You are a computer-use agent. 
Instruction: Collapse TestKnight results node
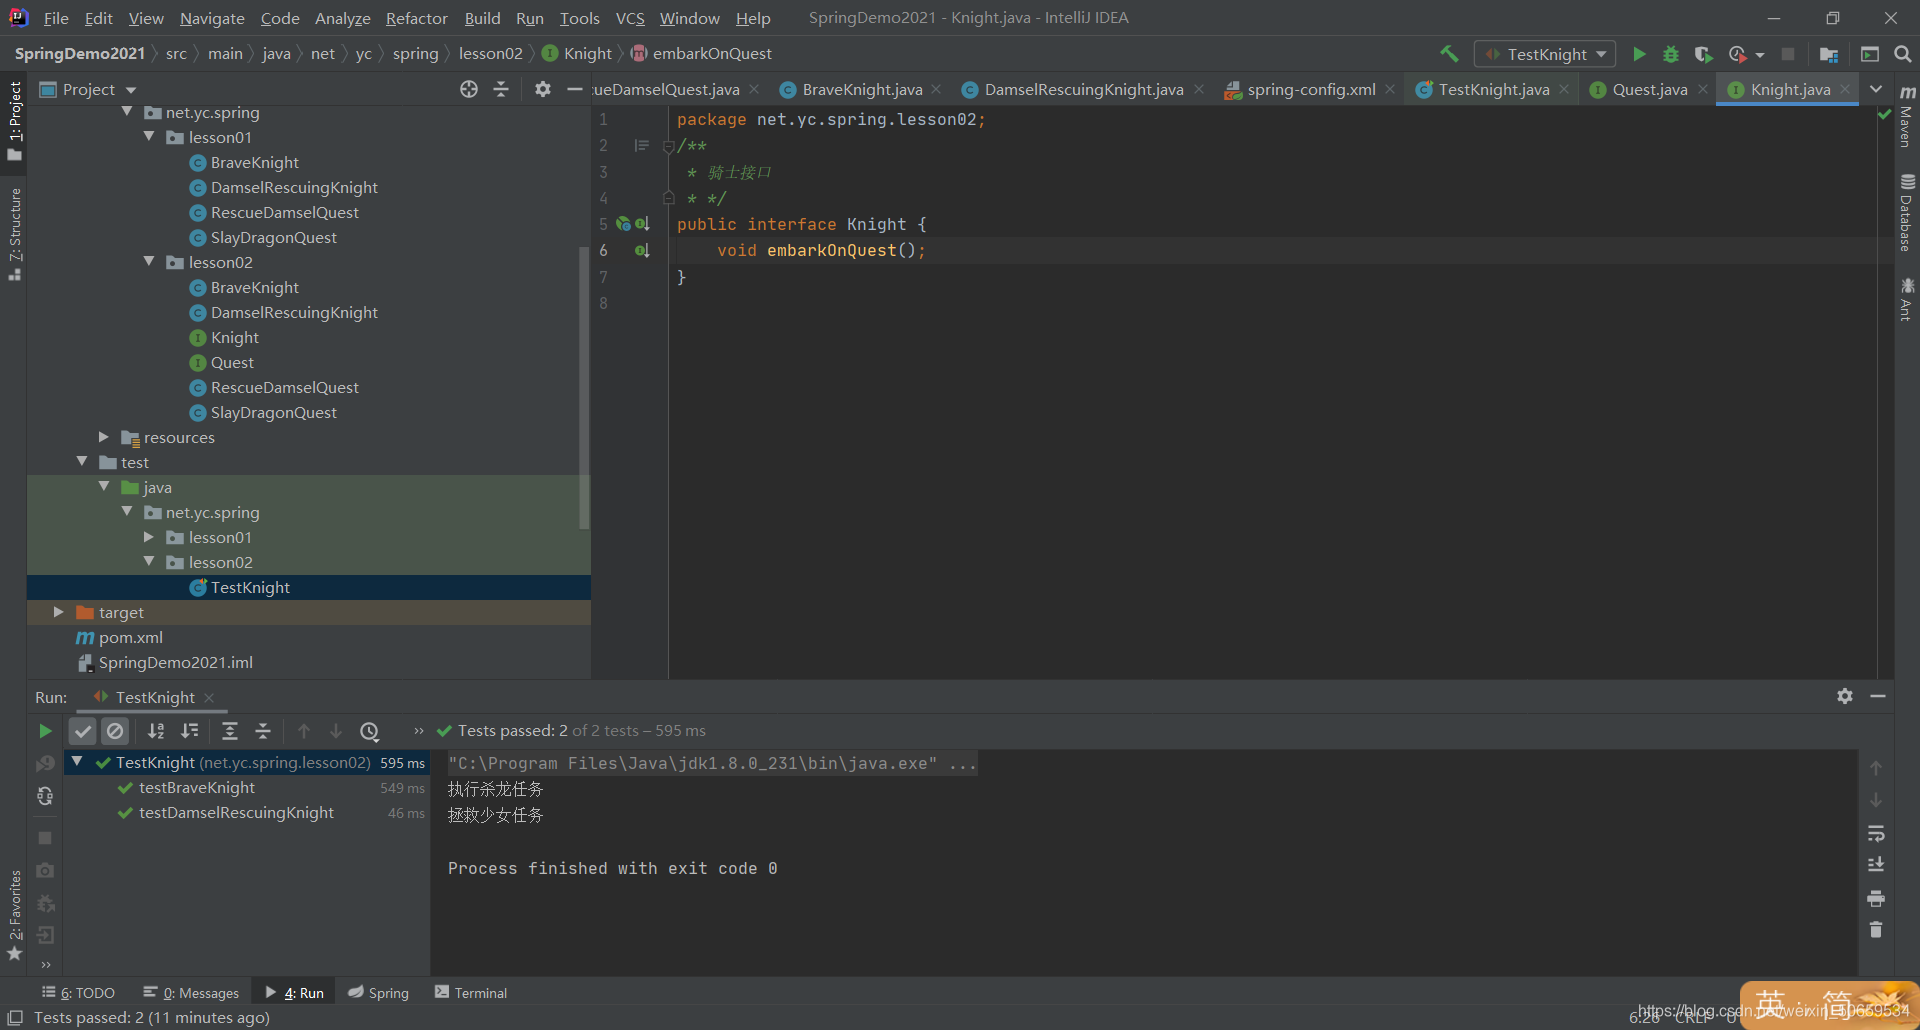tap(77, 762)
